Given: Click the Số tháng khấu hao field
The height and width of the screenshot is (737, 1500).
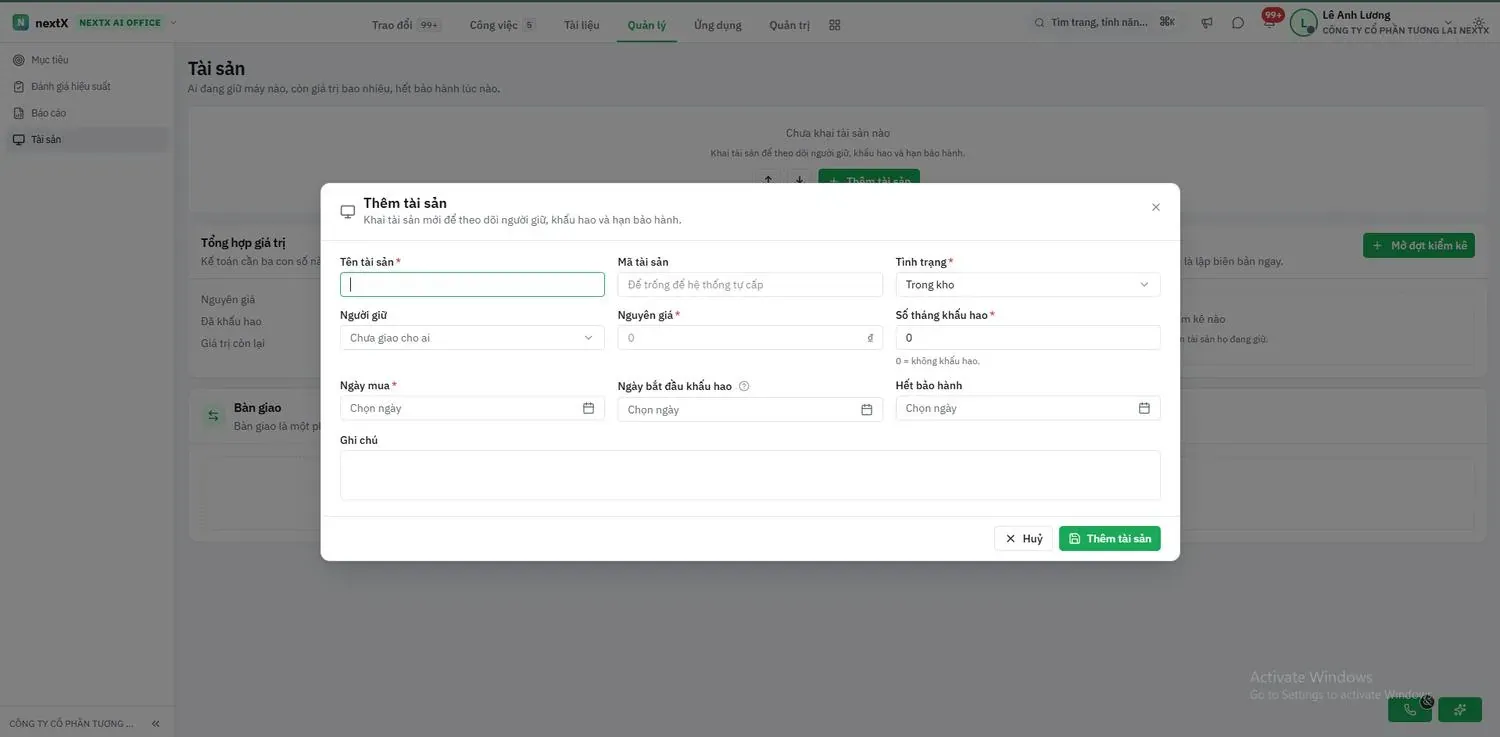Looking at the screenshot, I should tap(1028, 338).
